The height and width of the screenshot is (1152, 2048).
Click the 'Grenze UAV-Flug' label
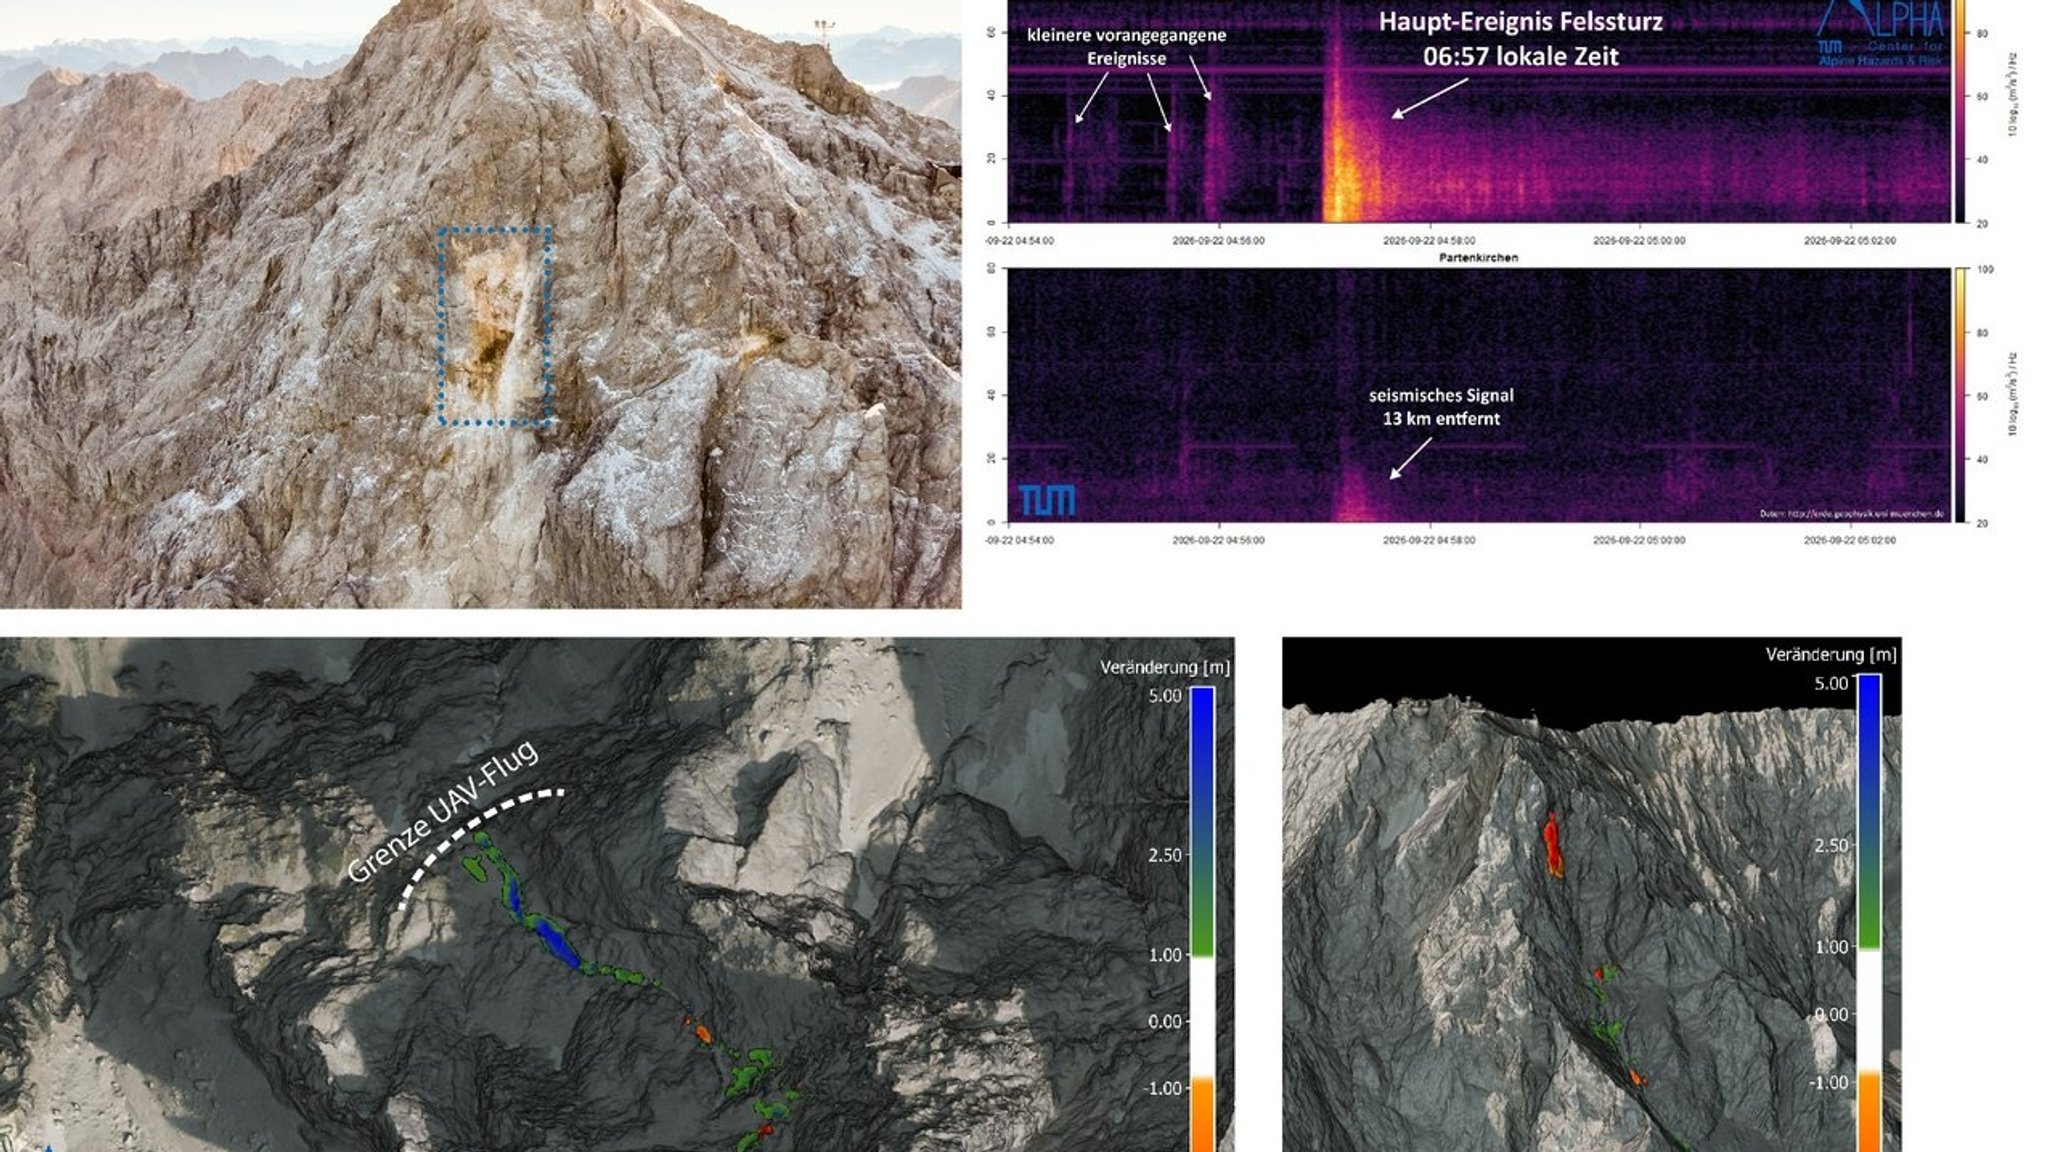[443, 811]
